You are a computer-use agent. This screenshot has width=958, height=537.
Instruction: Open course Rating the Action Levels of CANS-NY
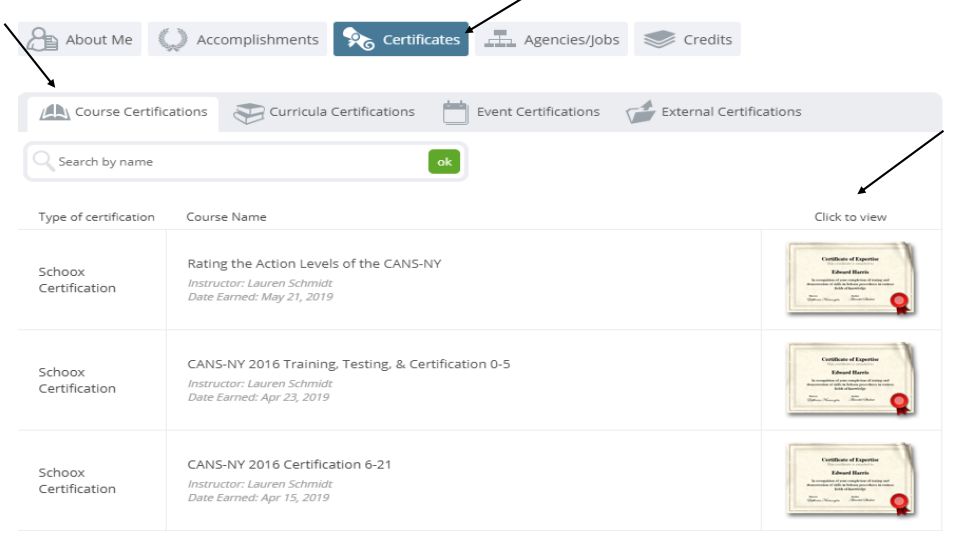(x=314, y=264)
